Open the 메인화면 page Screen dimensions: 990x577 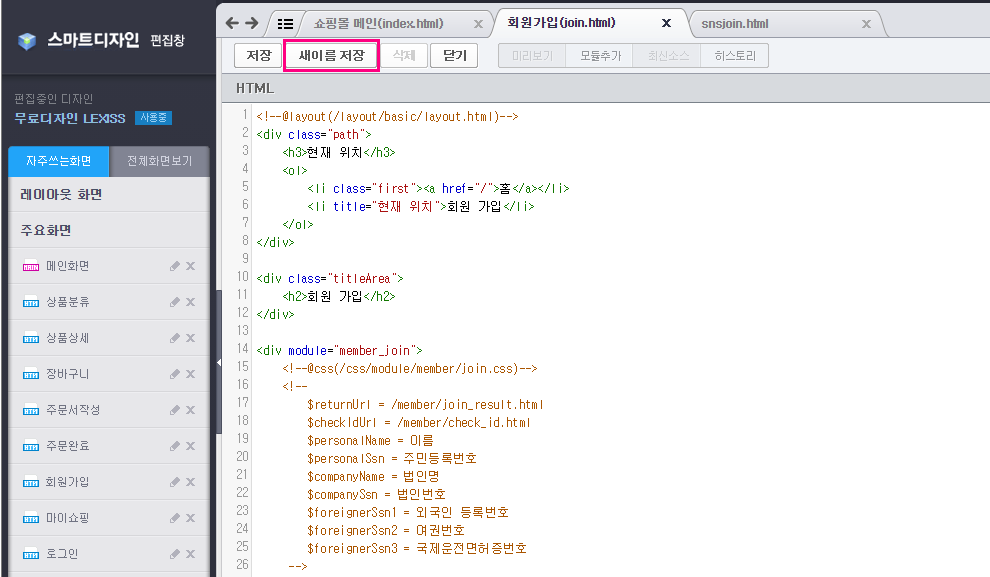coord(68,266)
